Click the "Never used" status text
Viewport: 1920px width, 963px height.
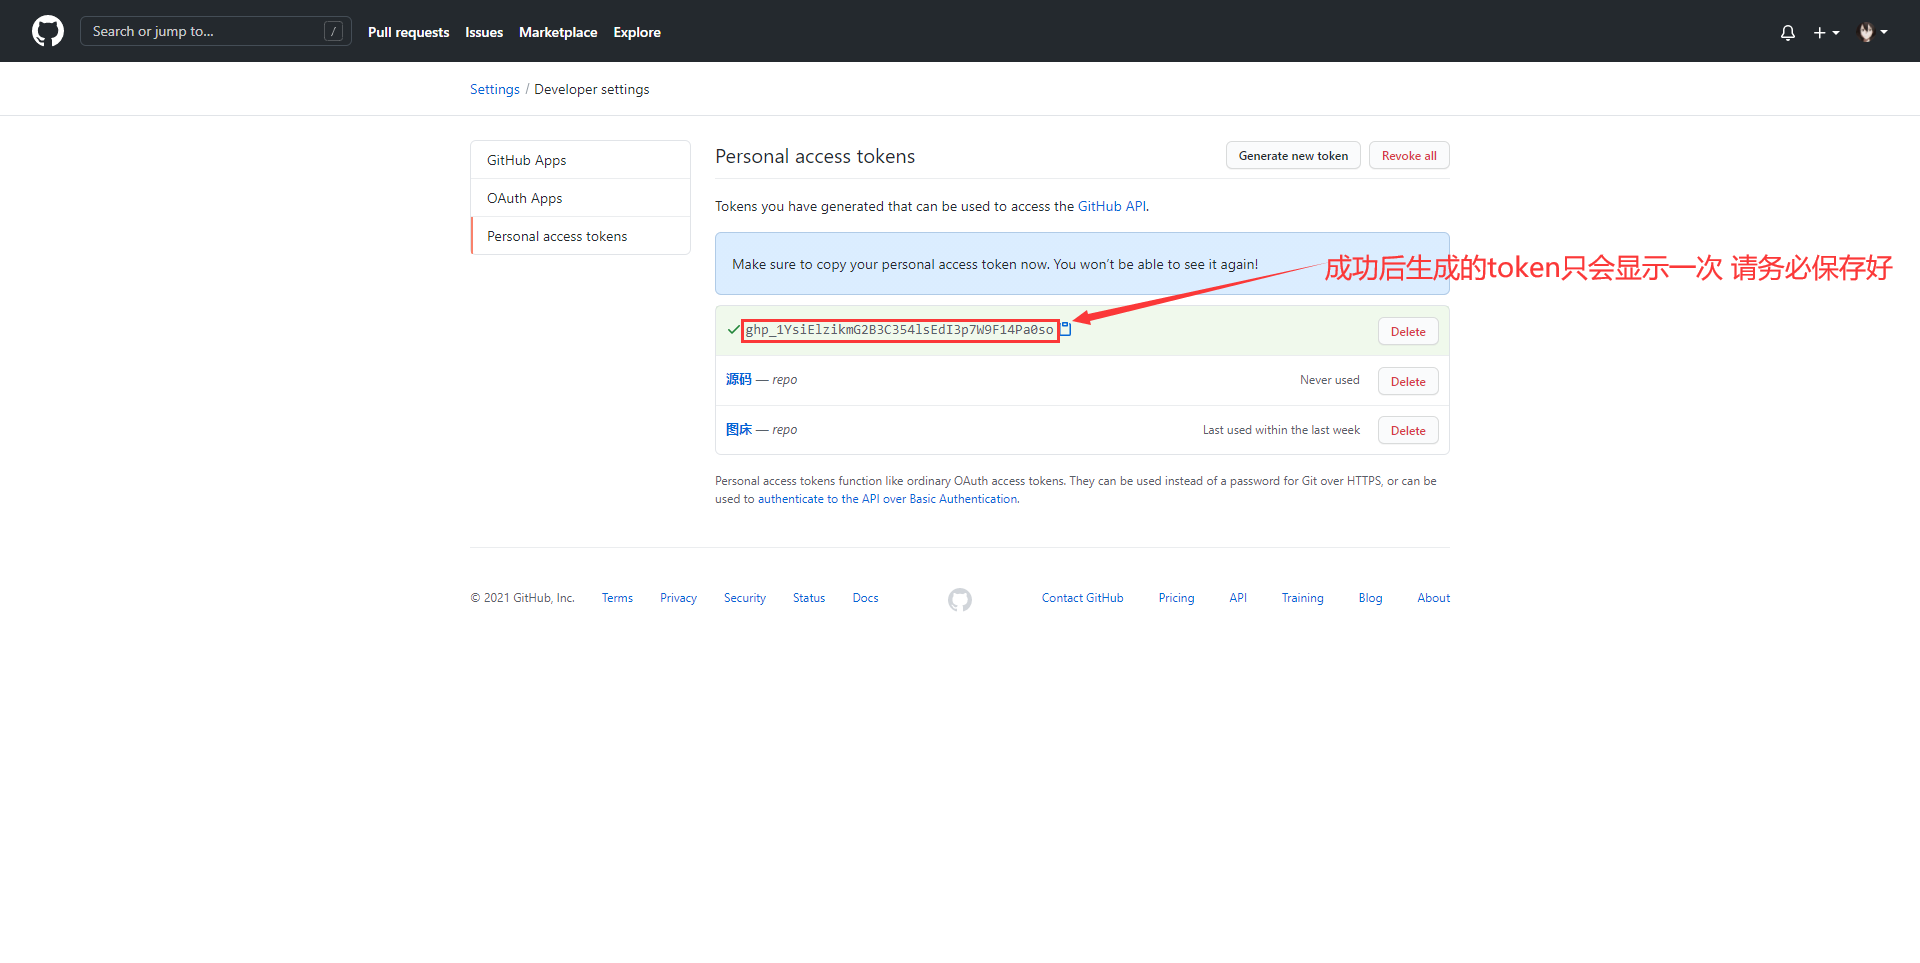tap(1329, 380)
